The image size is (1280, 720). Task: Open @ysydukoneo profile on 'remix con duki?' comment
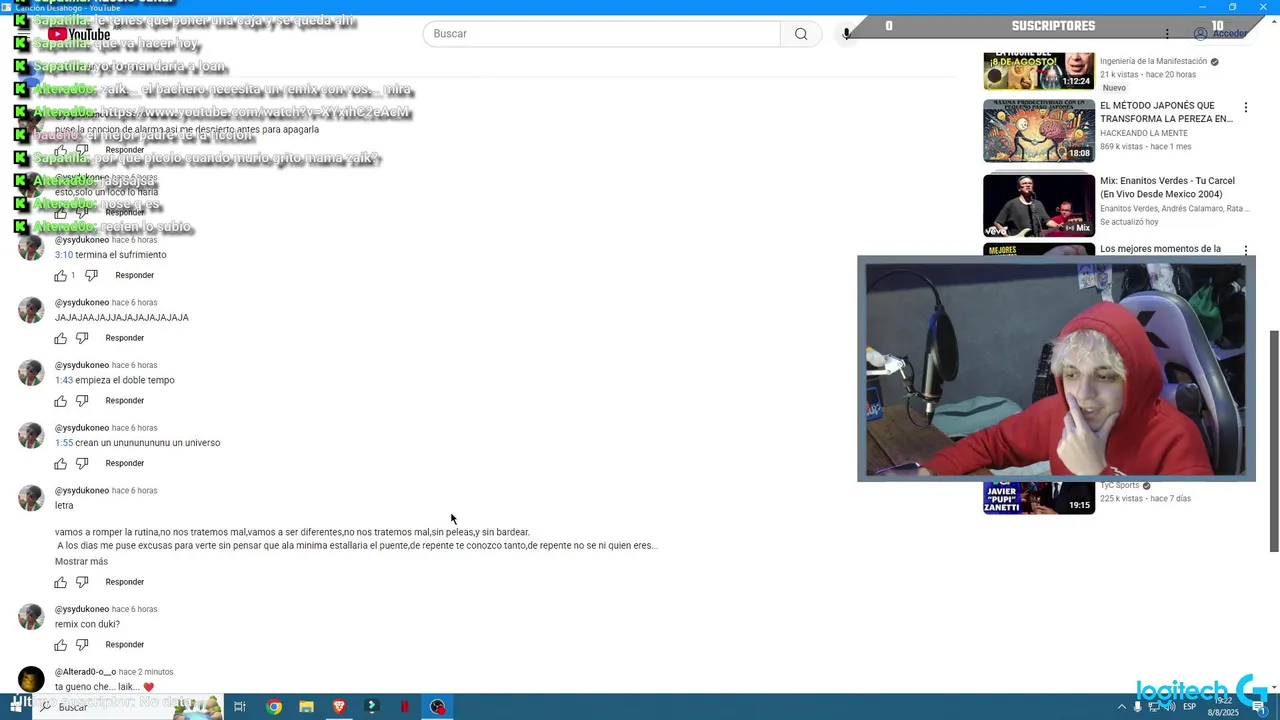(x=82, y=609)
